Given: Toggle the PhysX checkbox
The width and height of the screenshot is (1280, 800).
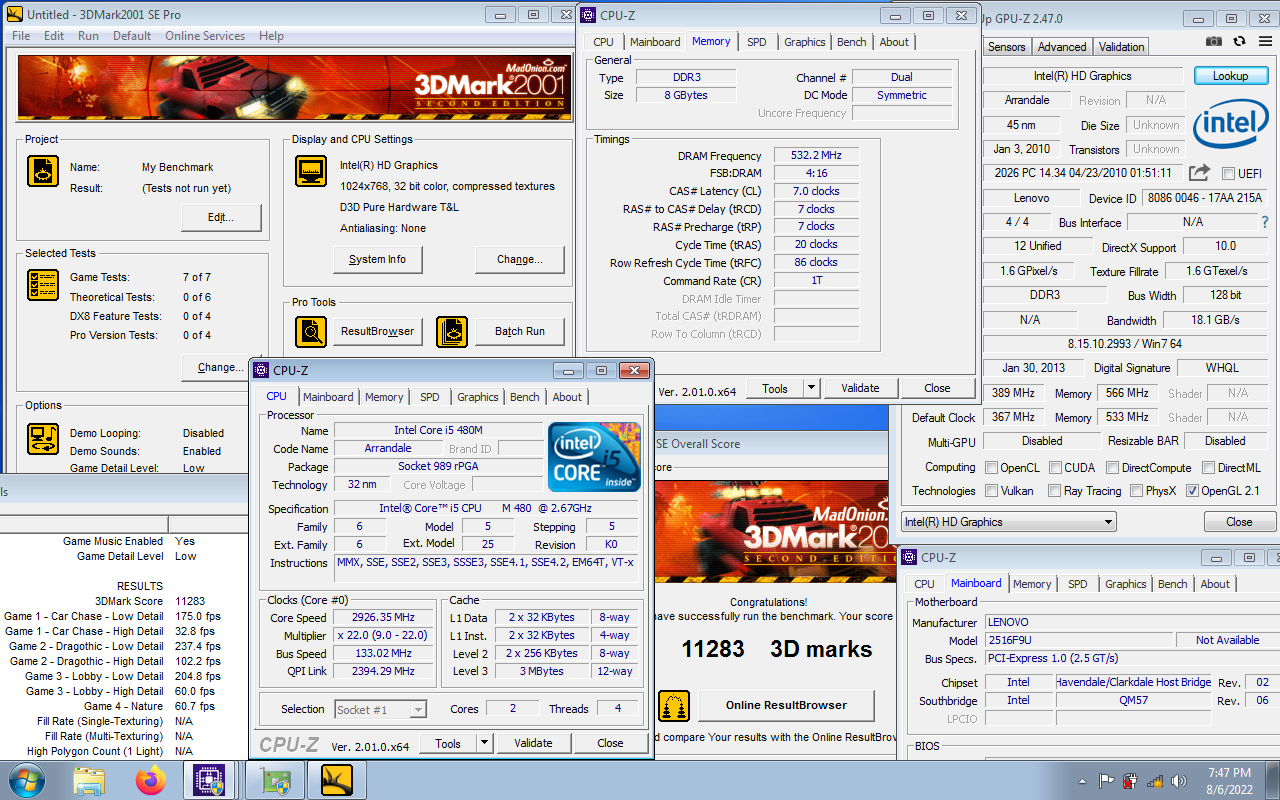Looking at the screenshot, I should [1136, 491].
